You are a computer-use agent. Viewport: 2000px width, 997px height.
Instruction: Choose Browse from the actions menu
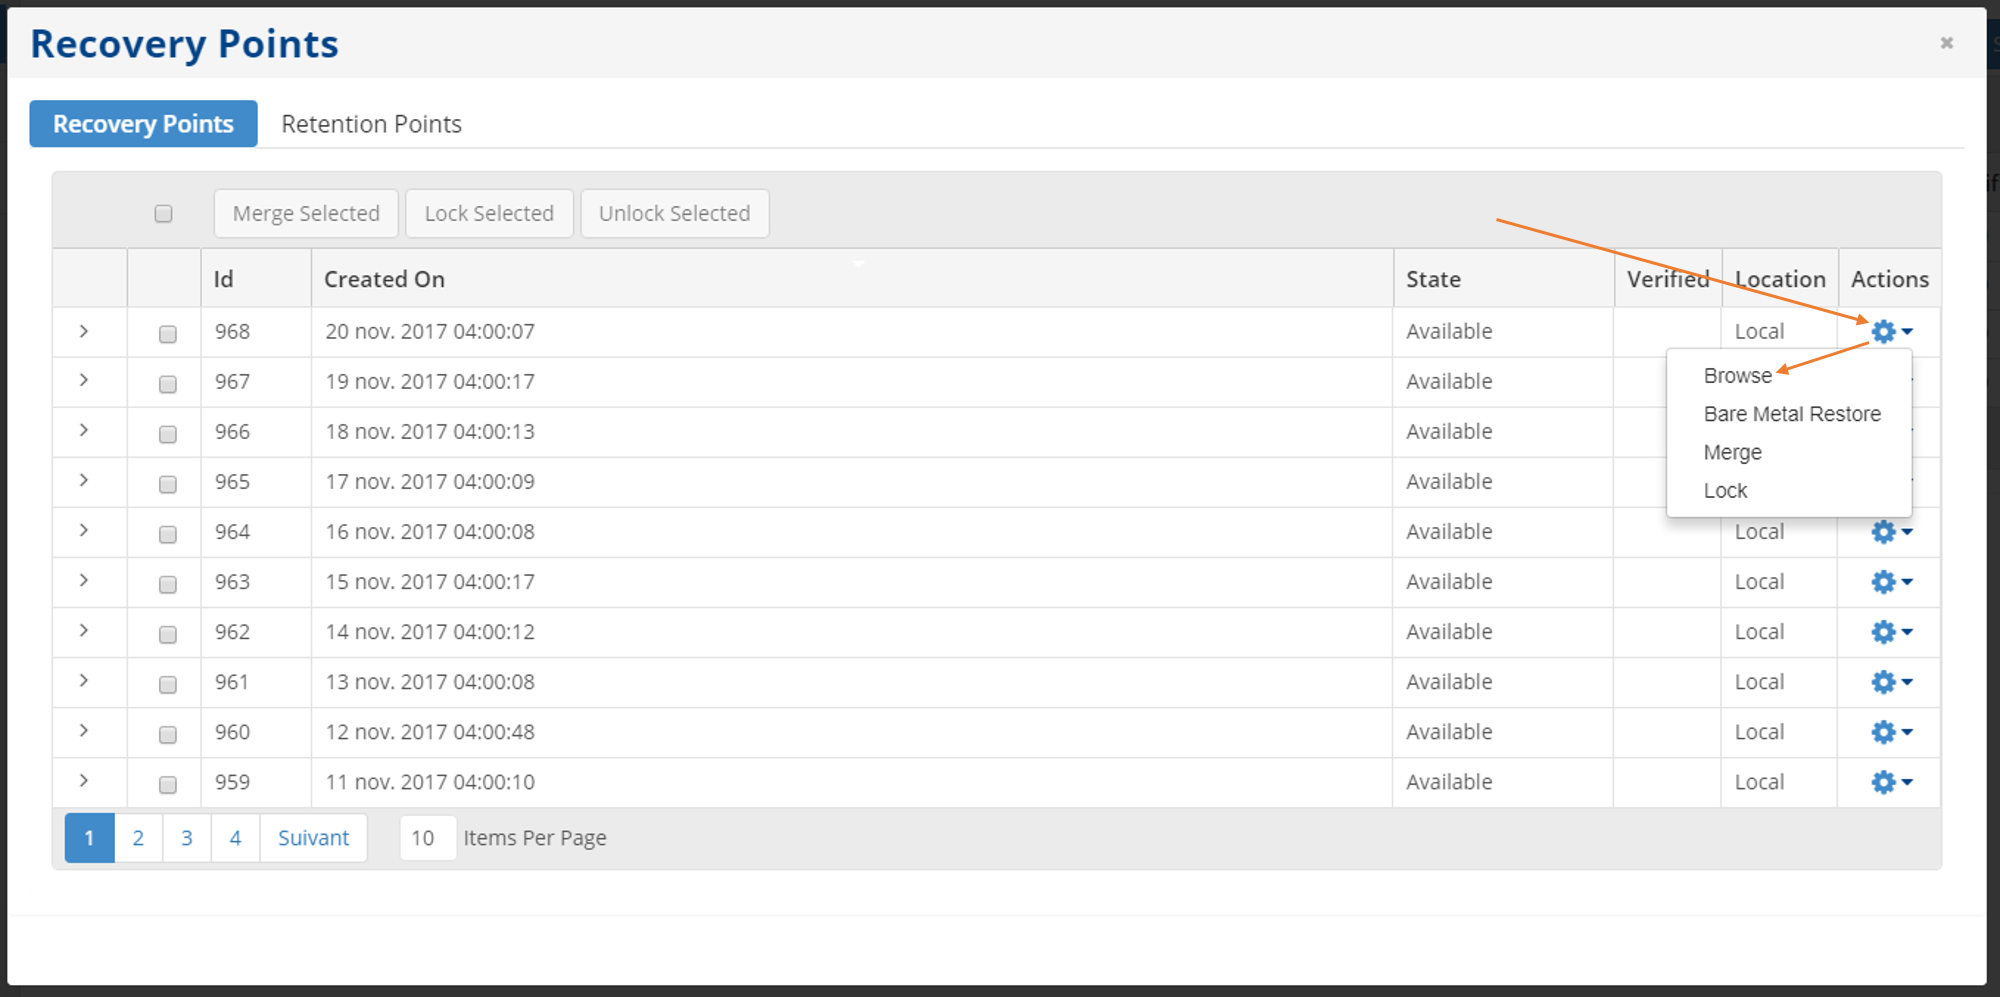1737,376
